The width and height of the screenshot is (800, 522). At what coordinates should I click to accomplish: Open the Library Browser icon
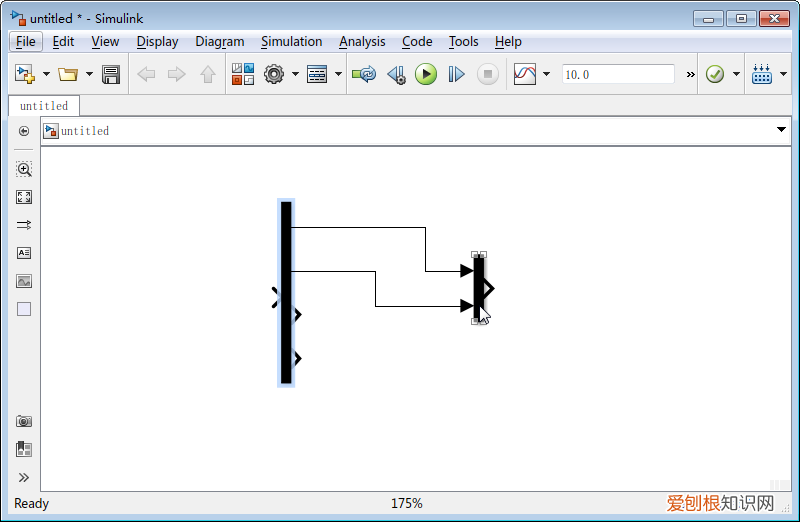pos(242,74)
